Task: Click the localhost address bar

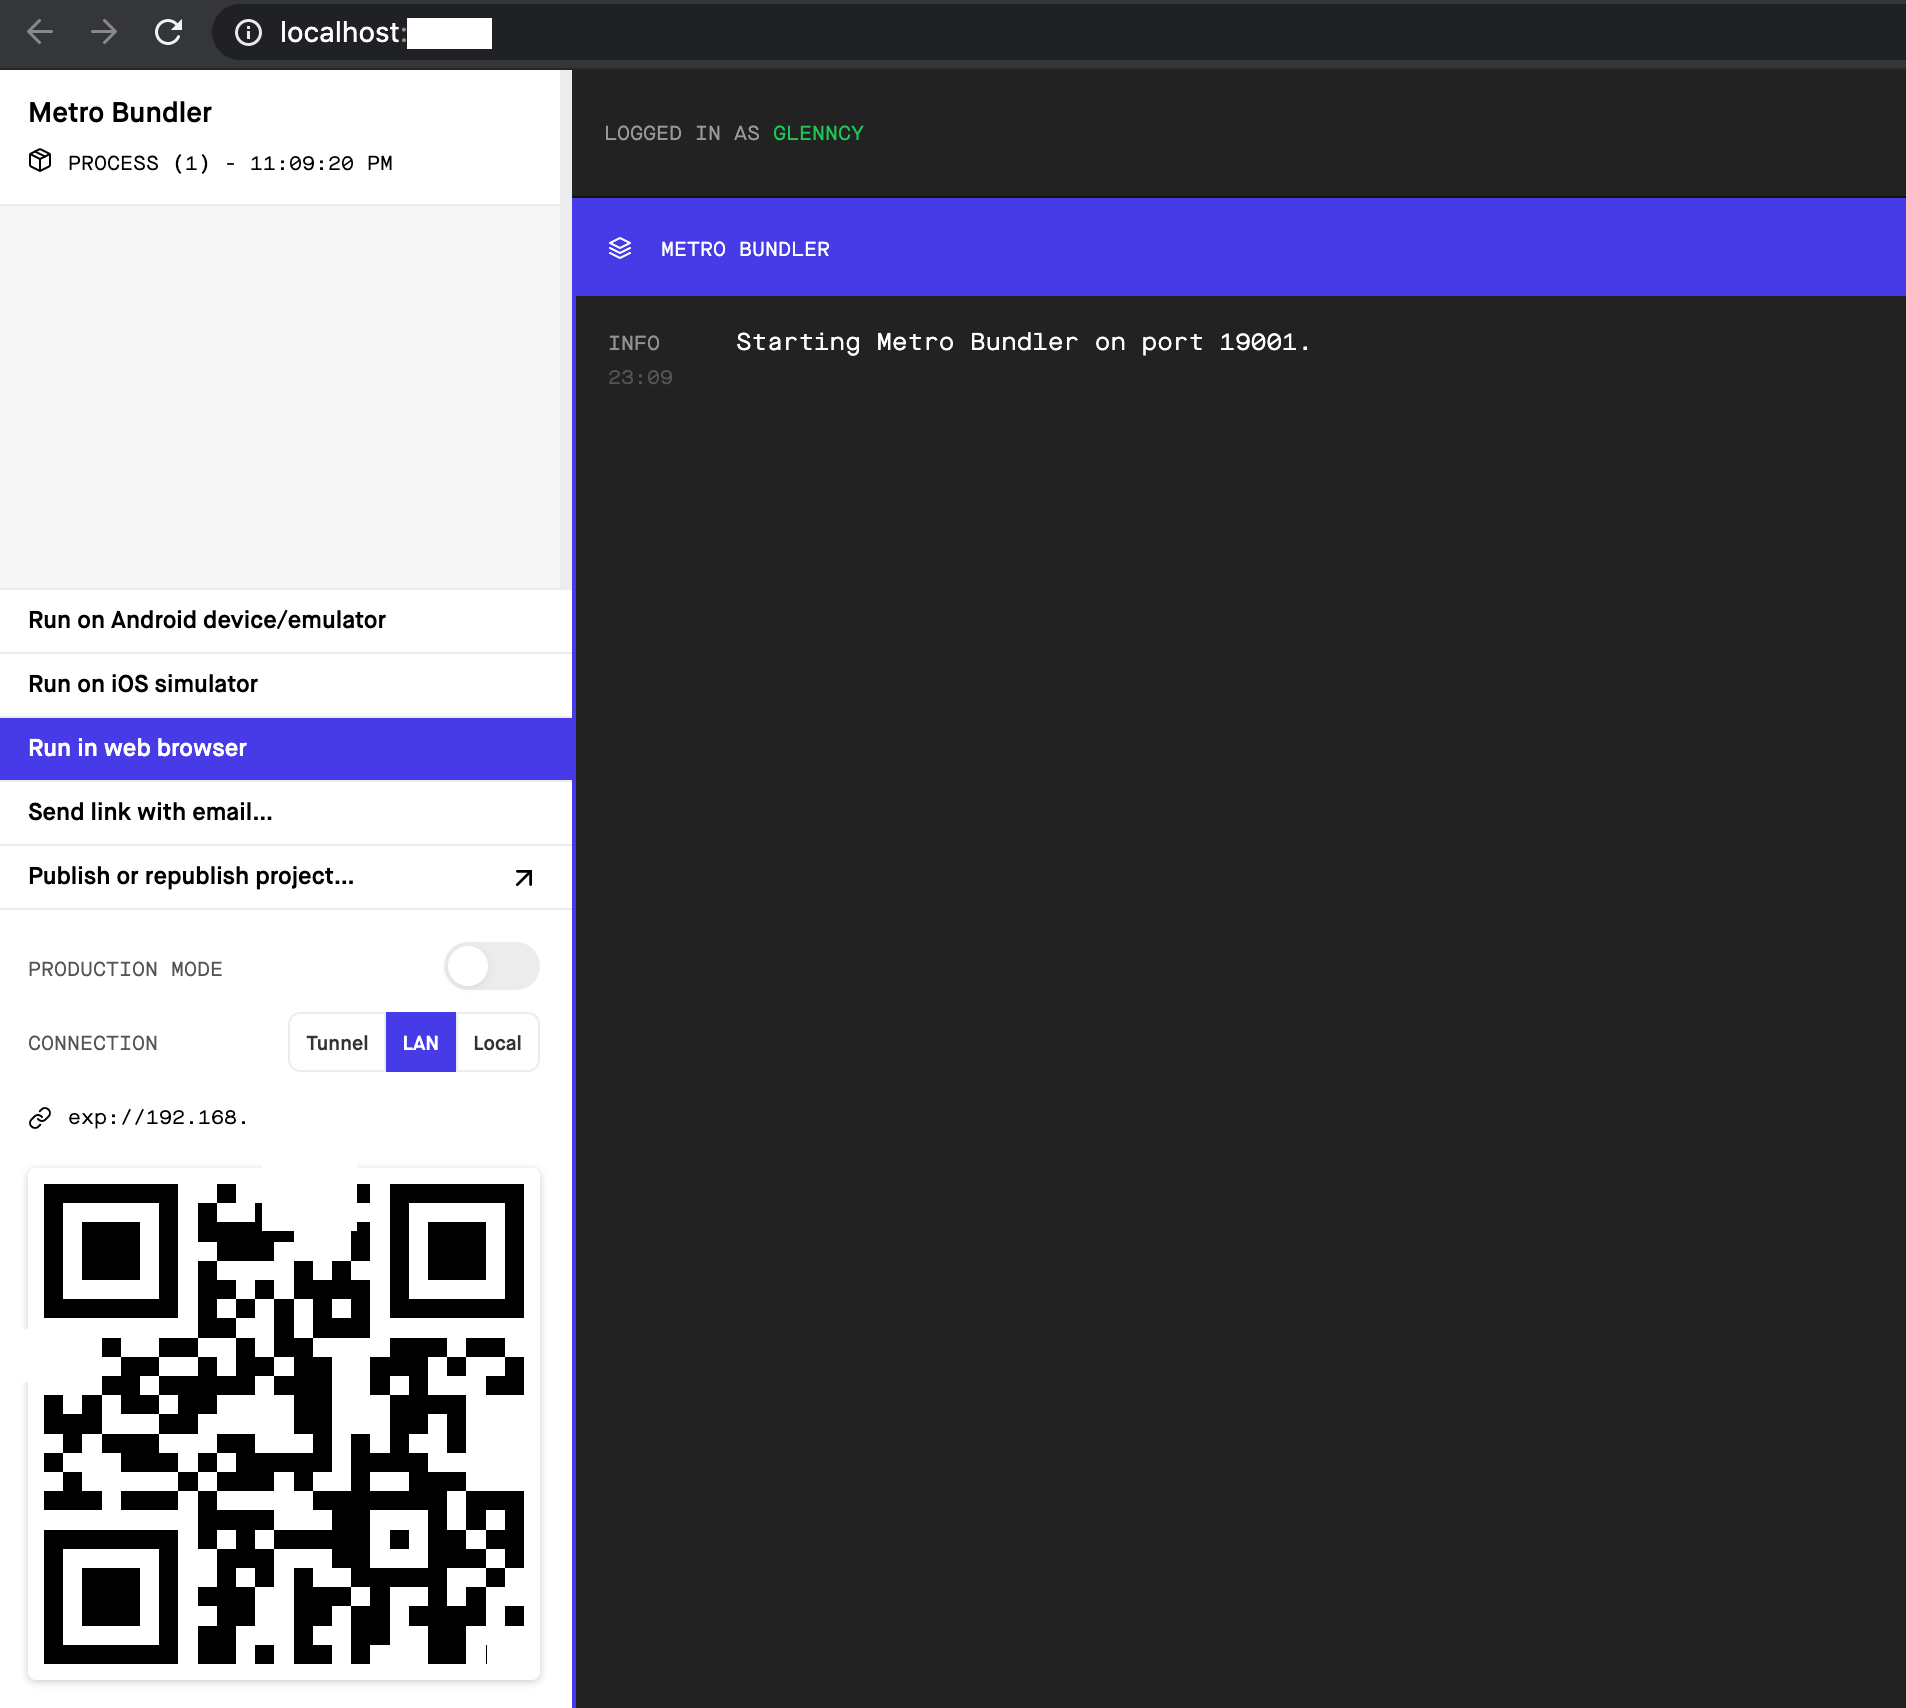Action: (x=1060, y=33)
